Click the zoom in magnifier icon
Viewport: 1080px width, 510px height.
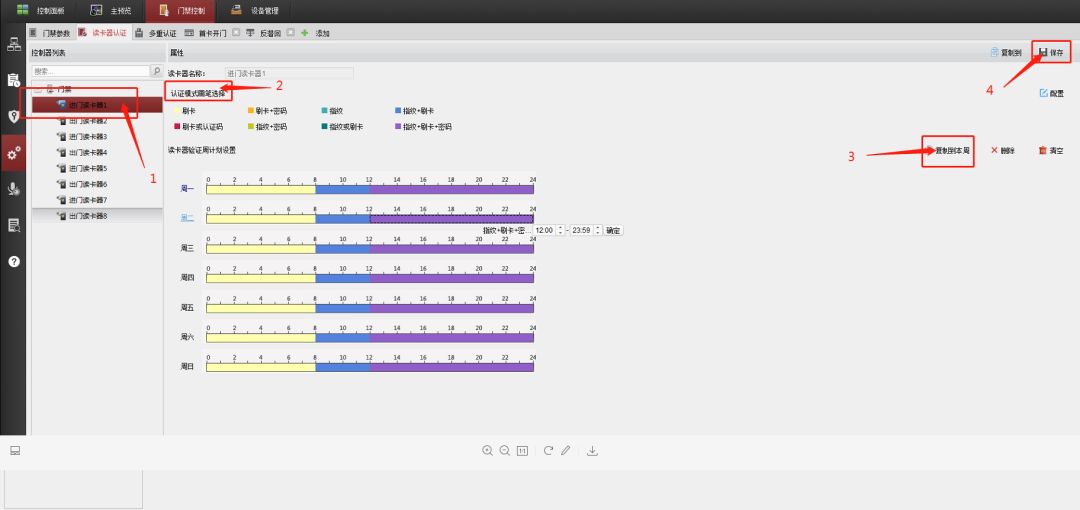pos(487,451)
